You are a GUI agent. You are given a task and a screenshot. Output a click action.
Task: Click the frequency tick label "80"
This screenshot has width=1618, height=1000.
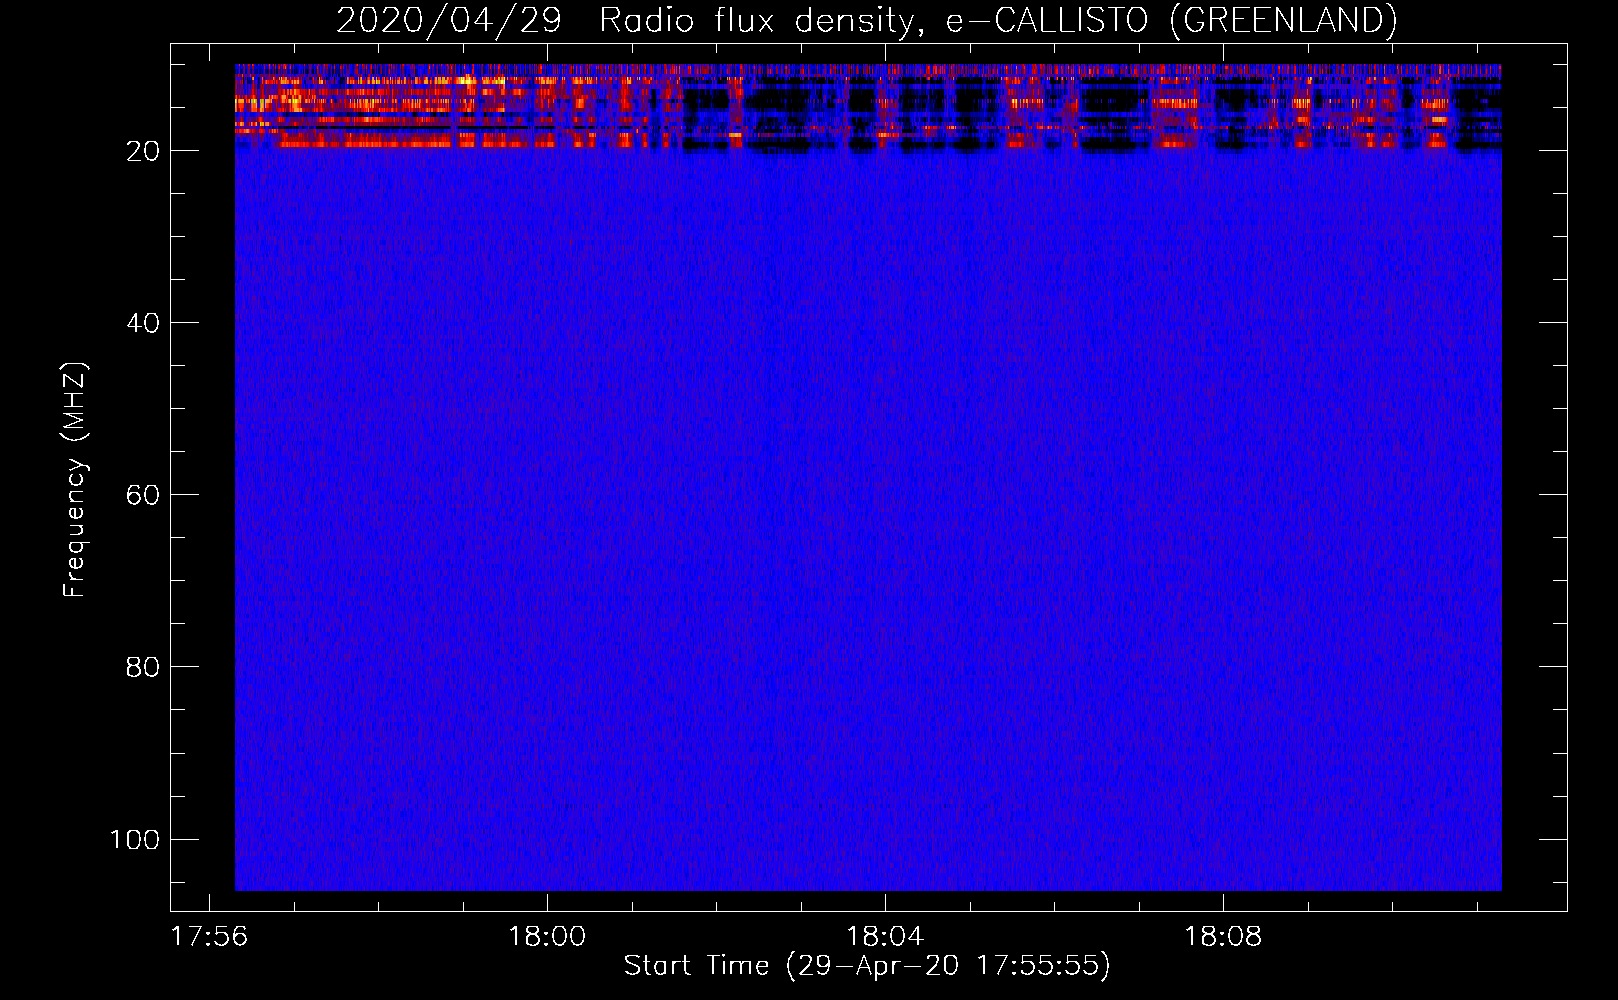point(143,667)
